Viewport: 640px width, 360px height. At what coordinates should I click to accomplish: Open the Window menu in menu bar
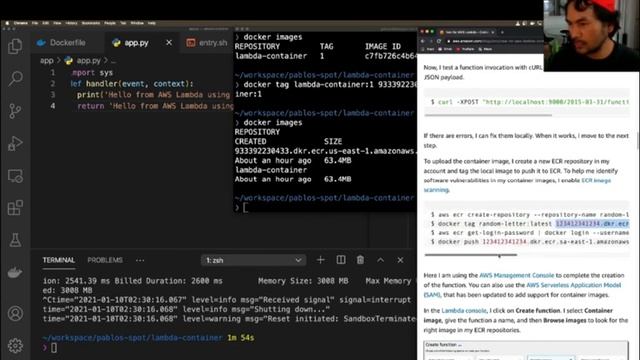(x=137, y=23)
